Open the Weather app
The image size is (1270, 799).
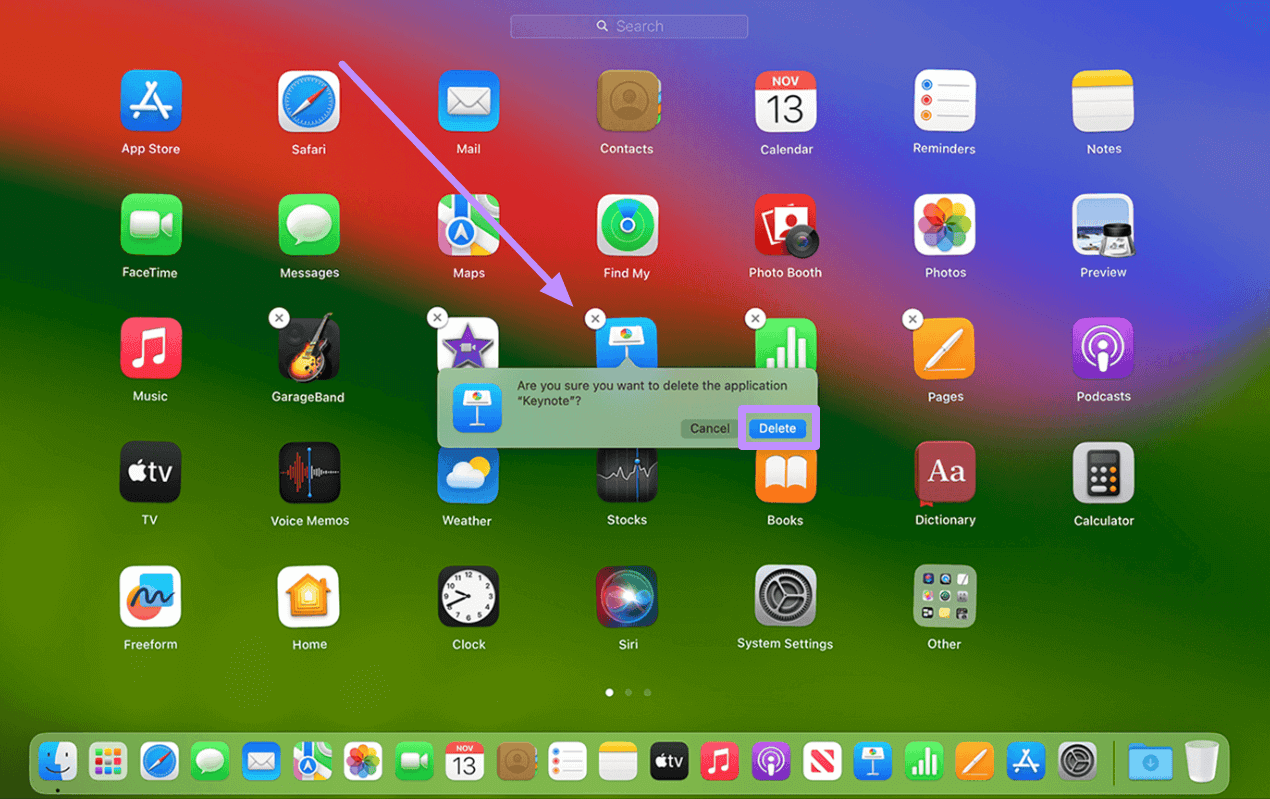click(468, 475)
